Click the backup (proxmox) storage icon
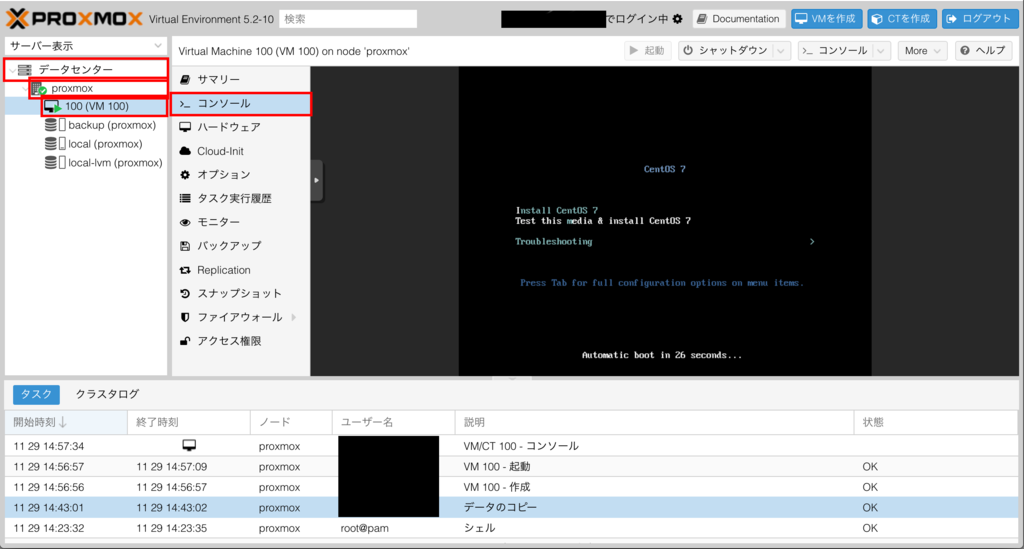This screenshot has width=1024, height=549. click(x=55, y=125)
